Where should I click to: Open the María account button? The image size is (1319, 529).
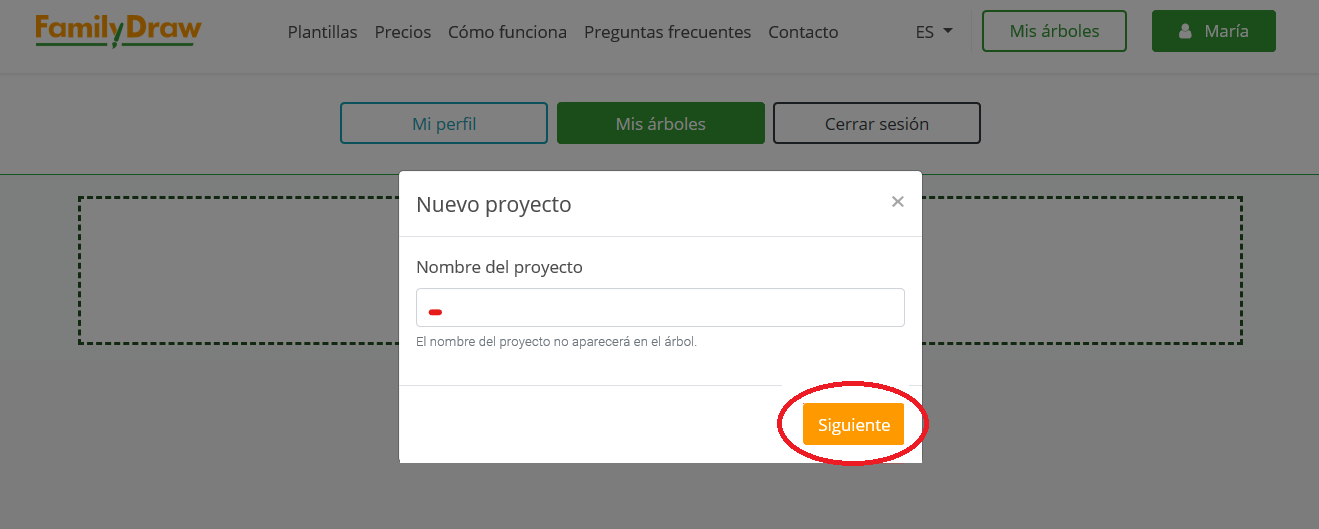(1213, 31)
